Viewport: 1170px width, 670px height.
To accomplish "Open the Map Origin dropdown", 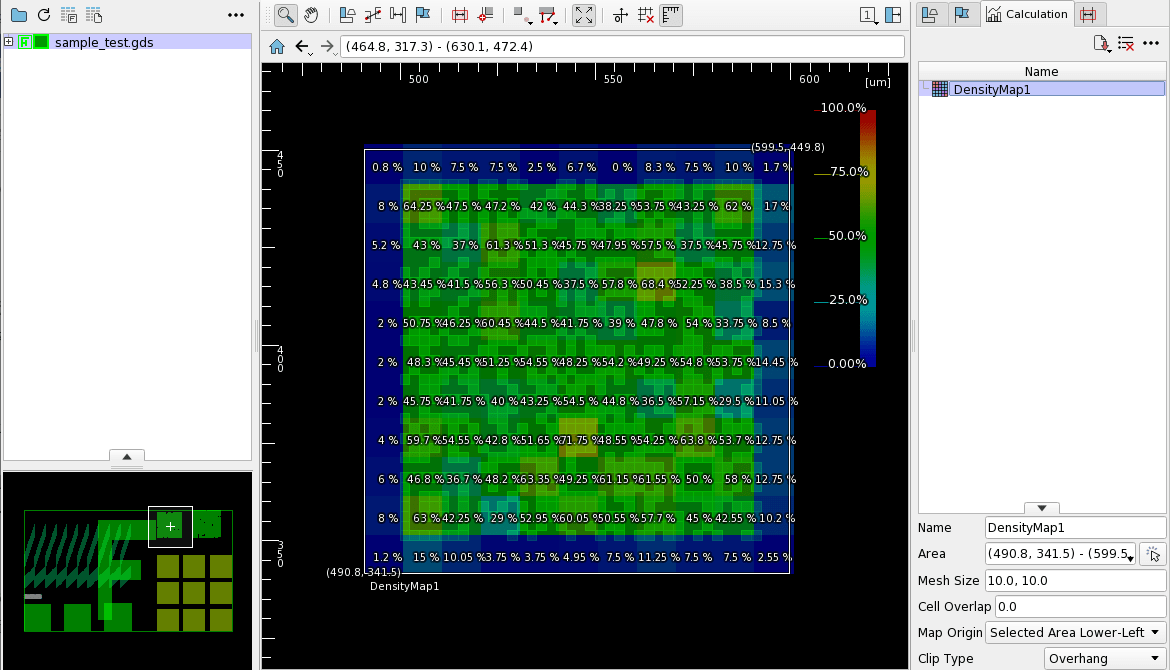I will 1075,633.
